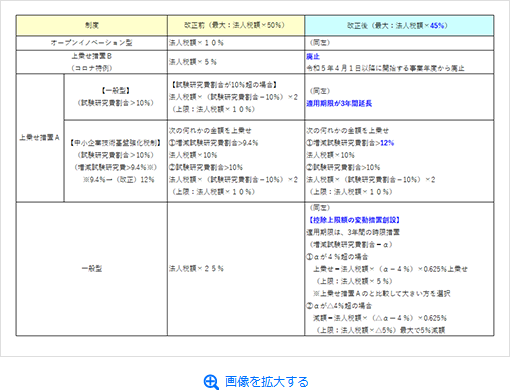Click the 法人税額×25% cell
Viewport: 510px width, 390px height.
[236, 269]
